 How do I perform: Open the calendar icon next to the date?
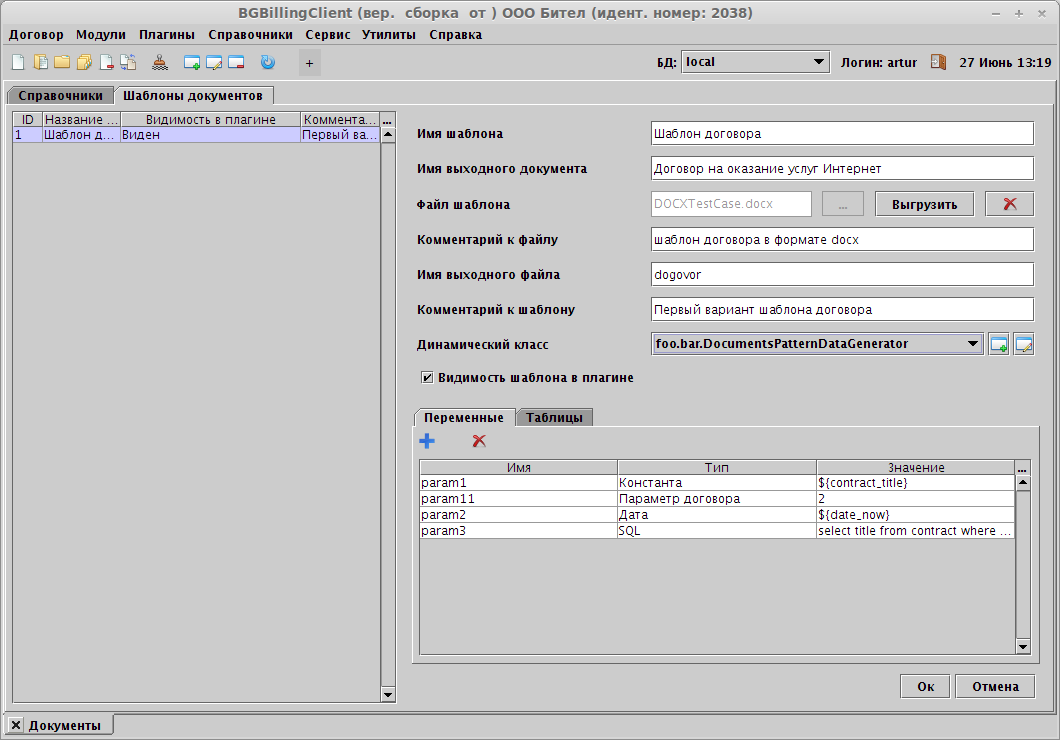(937, 61)
